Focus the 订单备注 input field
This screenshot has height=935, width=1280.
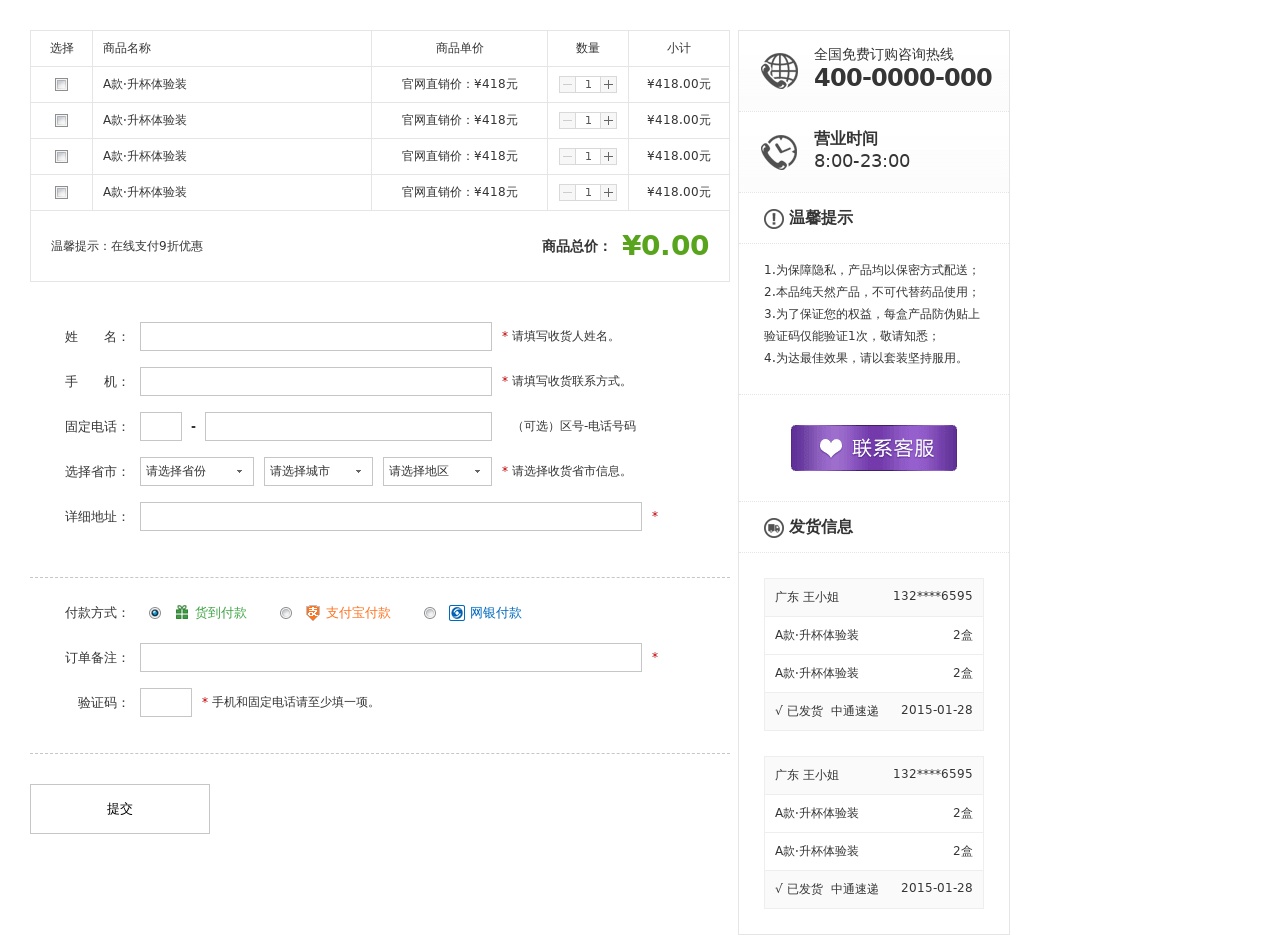pyautogui.click(x=391, y=658)
